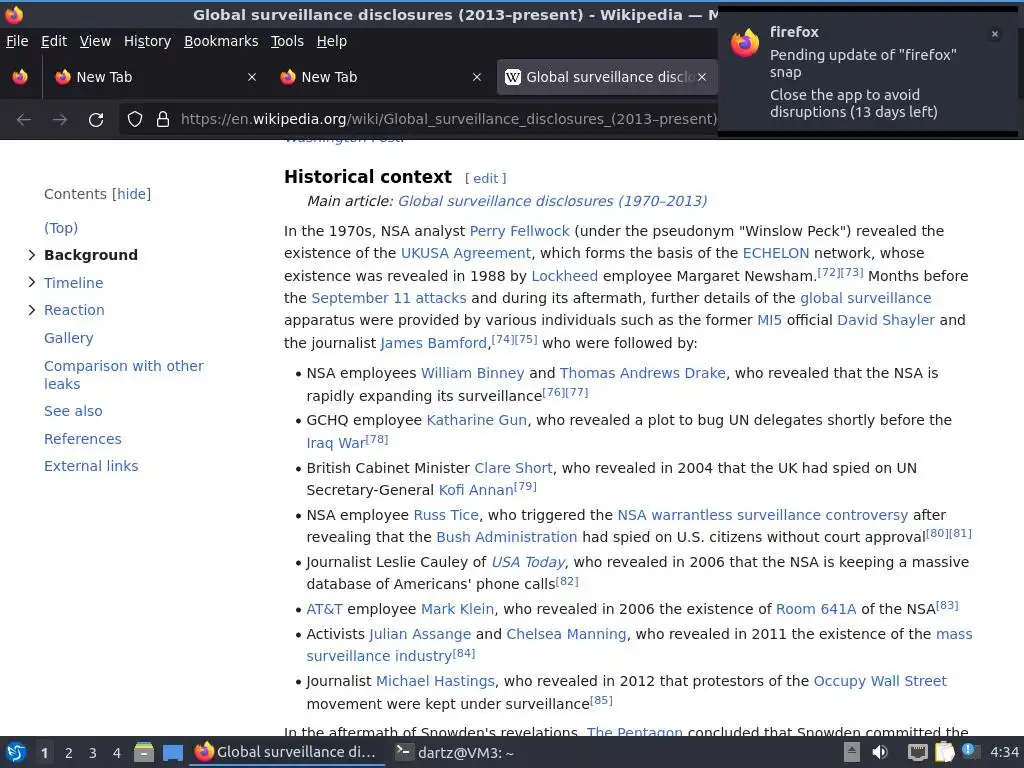
Task: Open the removable media eject tray icon
Action: 851,752
